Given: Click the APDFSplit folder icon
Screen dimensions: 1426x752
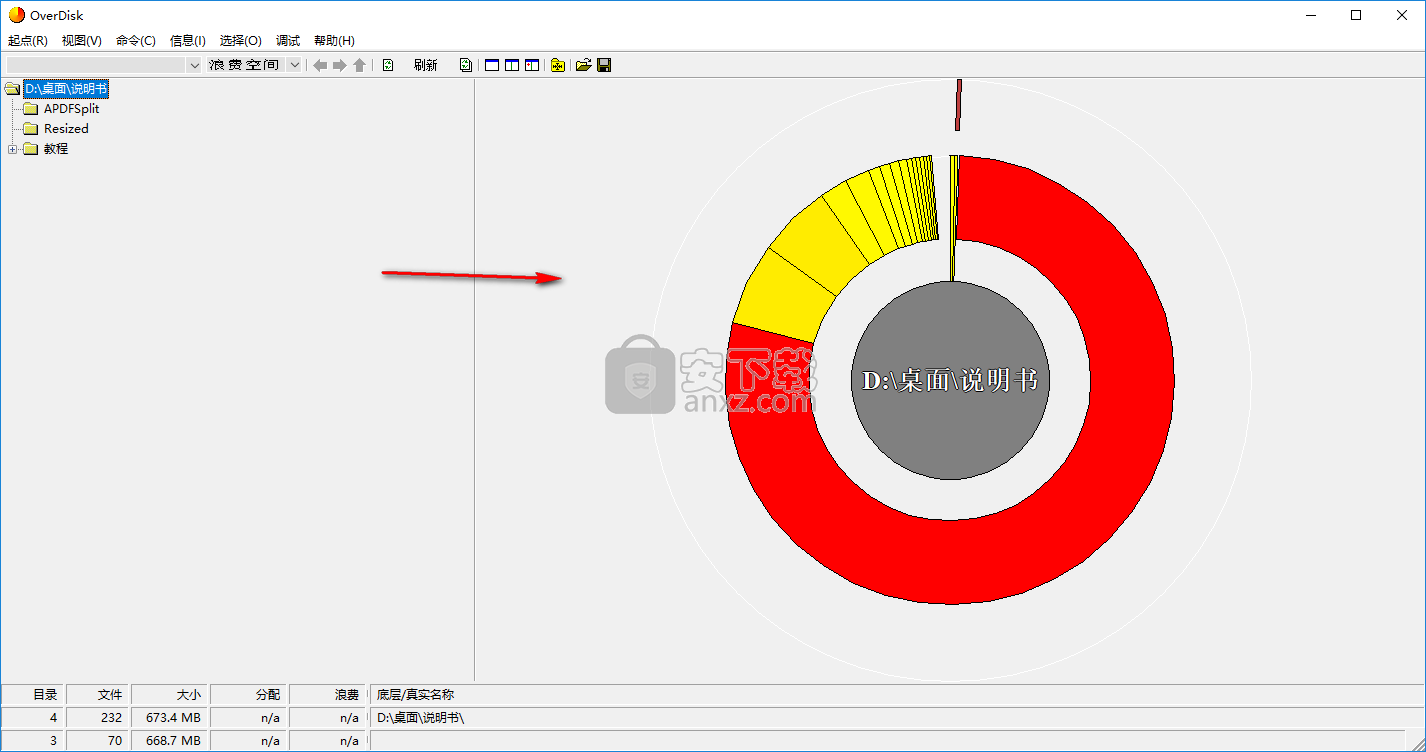Looking at the screenshot, I should point(30,109).
